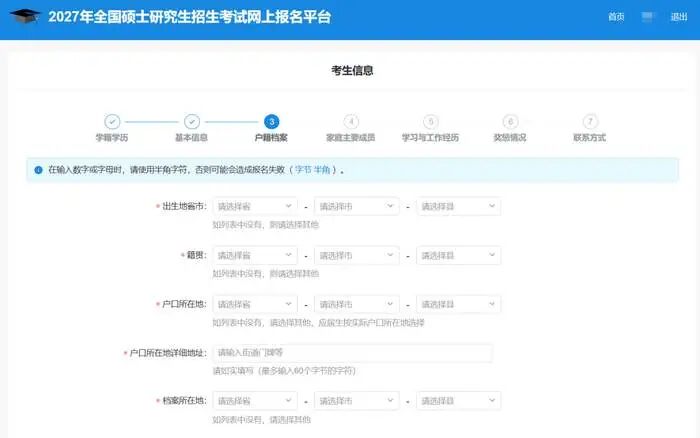The image size is (700, 438).
Task: Jump to step 7 联系方式 circle
Action: [590, 121]
